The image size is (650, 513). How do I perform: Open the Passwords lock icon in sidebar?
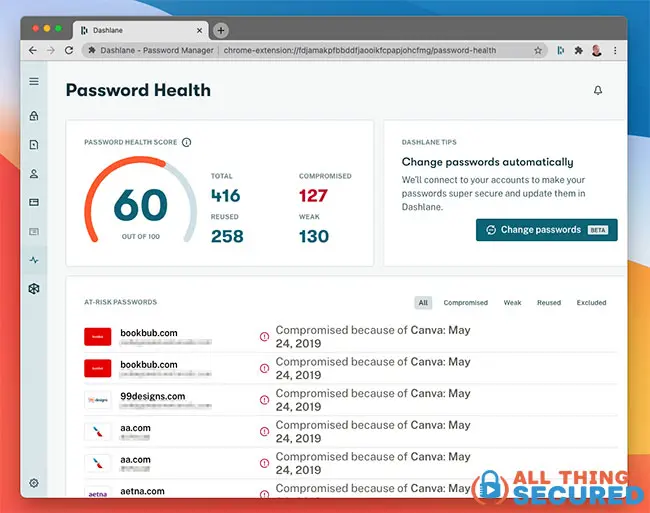coord(34,116)
